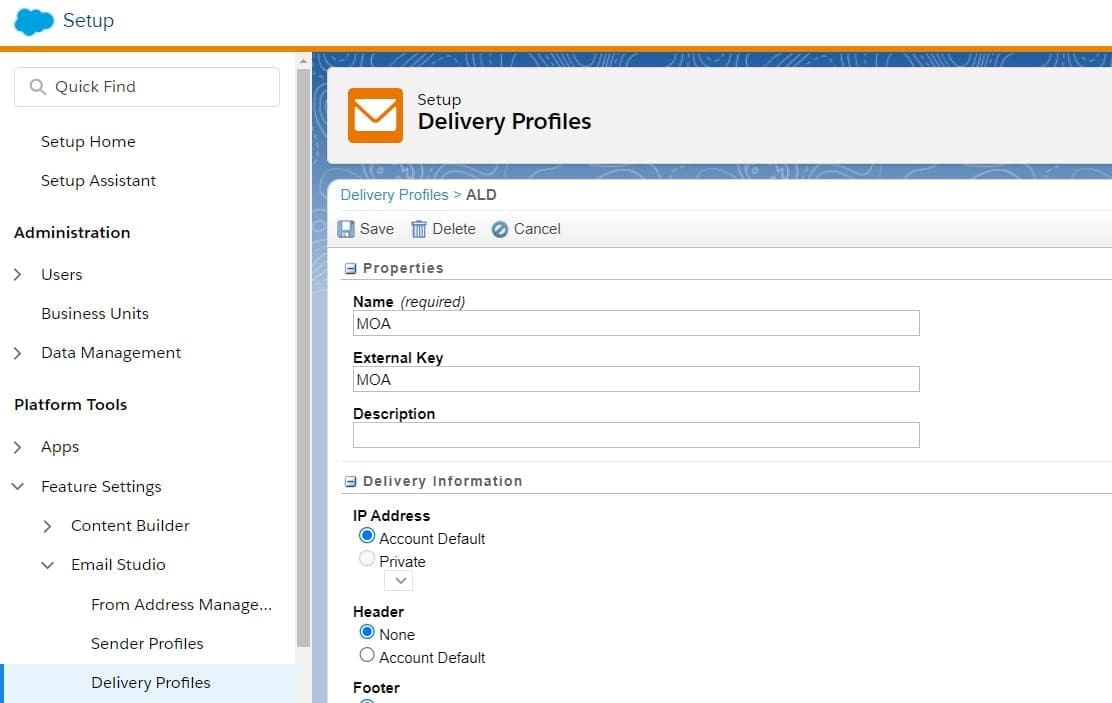Collapse the Feature Settings section
Image resolution: width=1112 pixels, height=703 pixels.
[18, 487]
